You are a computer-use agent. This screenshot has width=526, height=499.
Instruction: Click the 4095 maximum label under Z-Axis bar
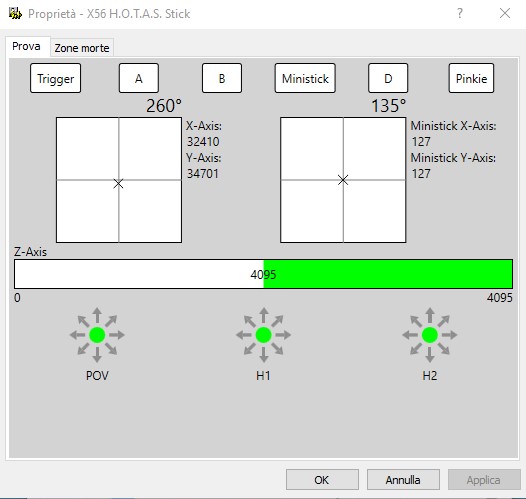[500, 297]
